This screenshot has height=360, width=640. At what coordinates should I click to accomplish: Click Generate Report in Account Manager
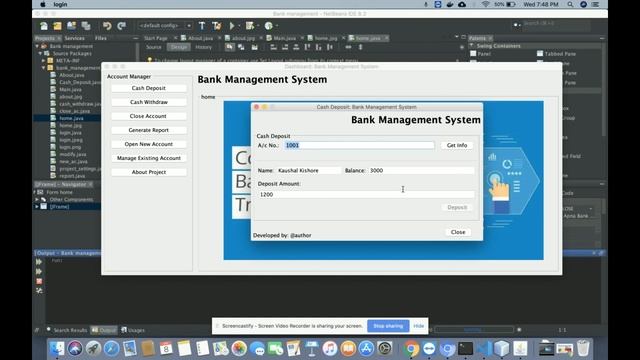149,130
